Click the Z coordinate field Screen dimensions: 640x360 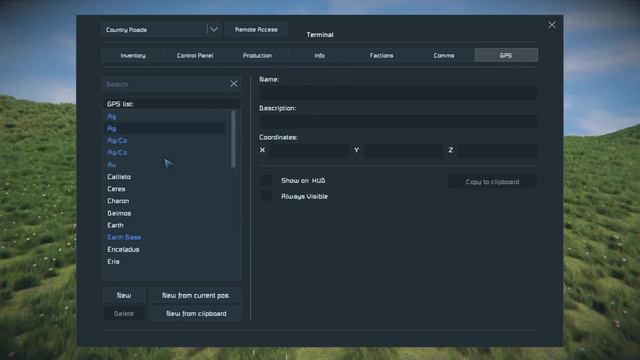pyautogui.click(x=498, y=150)
